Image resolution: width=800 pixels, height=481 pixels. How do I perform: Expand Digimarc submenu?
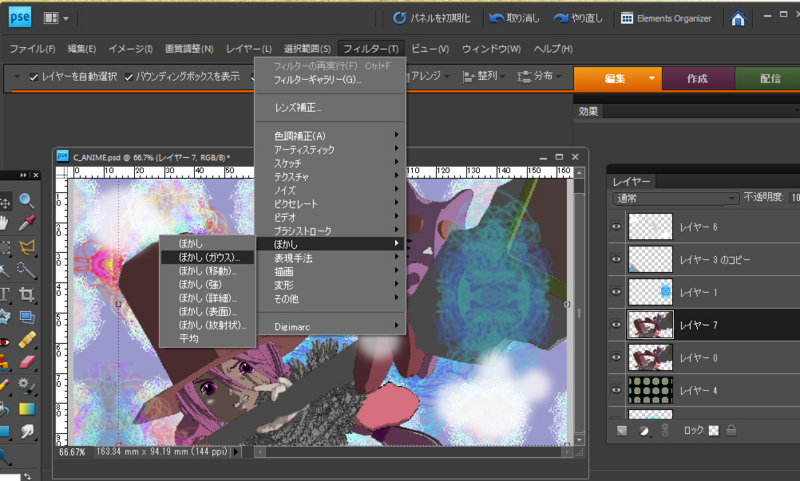pos(330,326)
